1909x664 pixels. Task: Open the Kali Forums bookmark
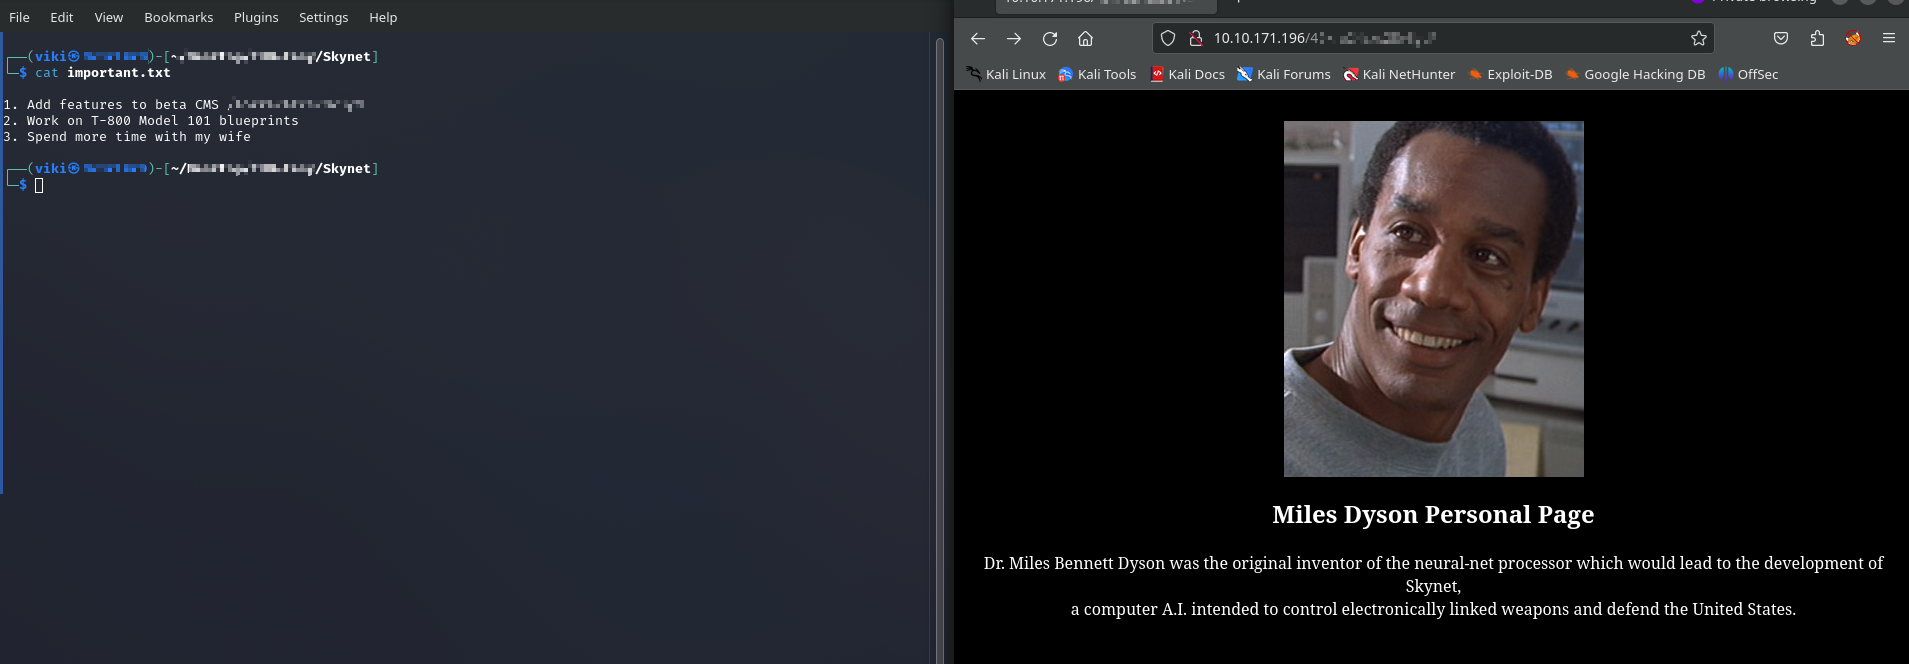[1284, 74]
